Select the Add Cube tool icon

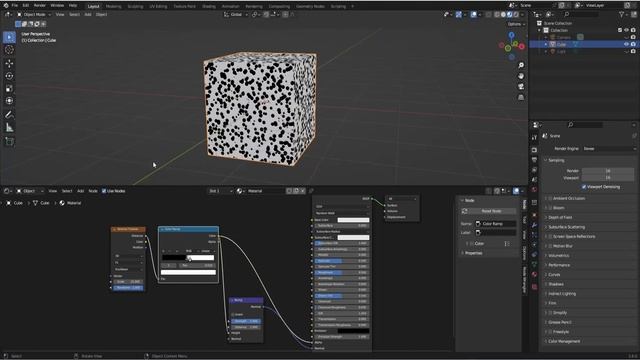9,142
